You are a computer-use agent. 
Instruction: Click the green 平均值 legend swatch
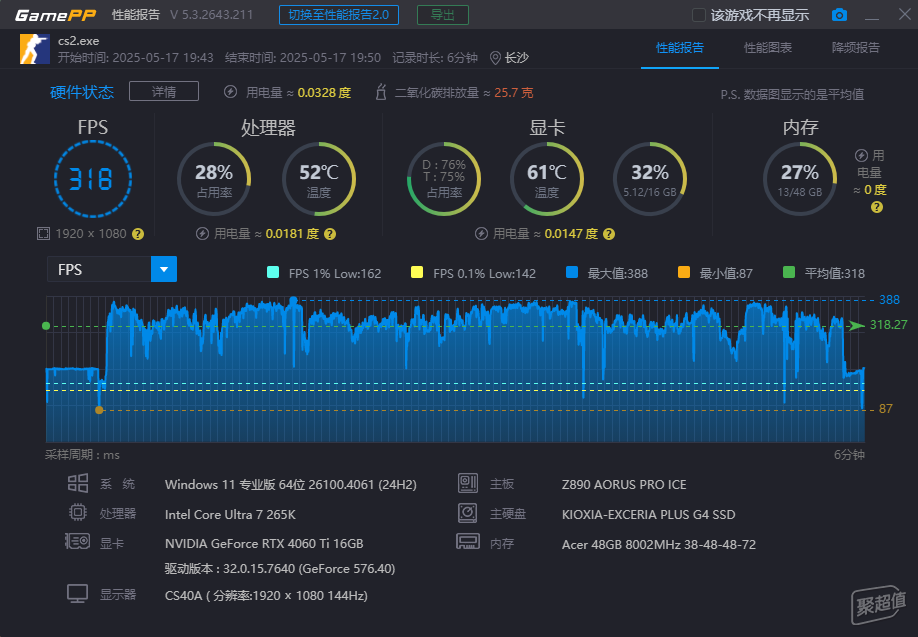pyautogui.click(x=789, y=272)
